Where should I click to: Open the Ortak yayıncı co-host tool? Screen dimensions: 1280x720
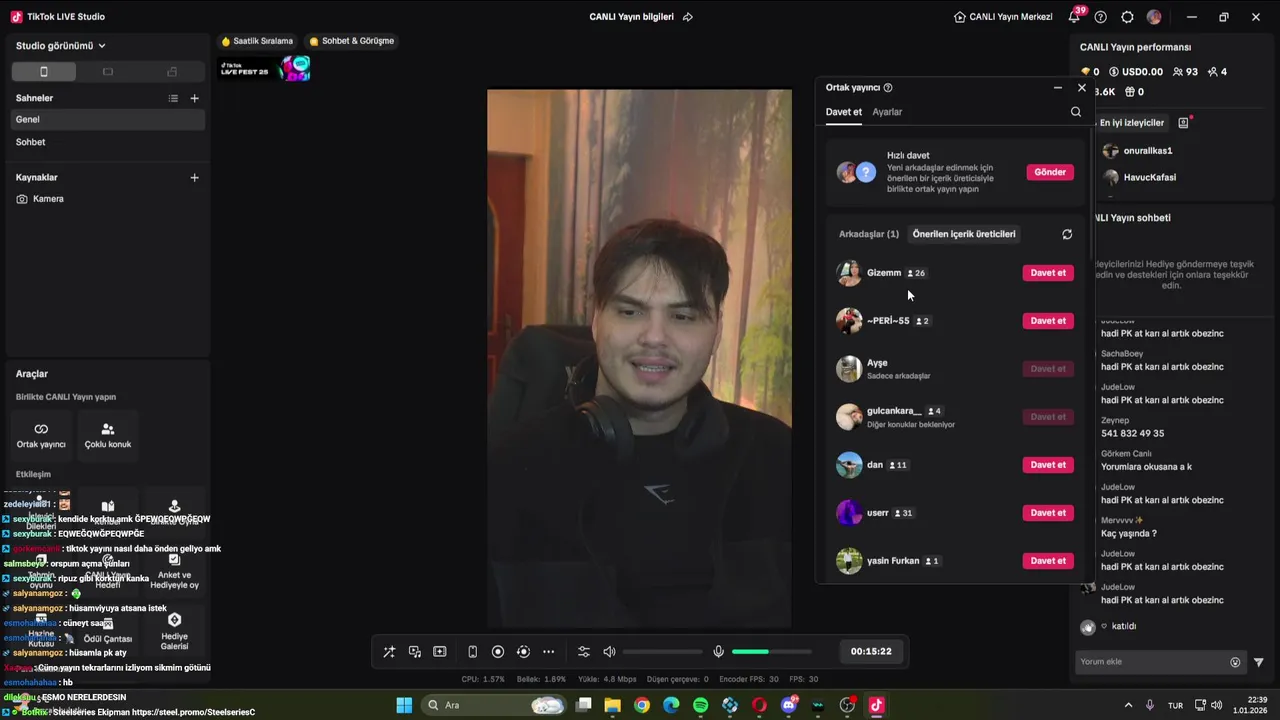(41, 435)
